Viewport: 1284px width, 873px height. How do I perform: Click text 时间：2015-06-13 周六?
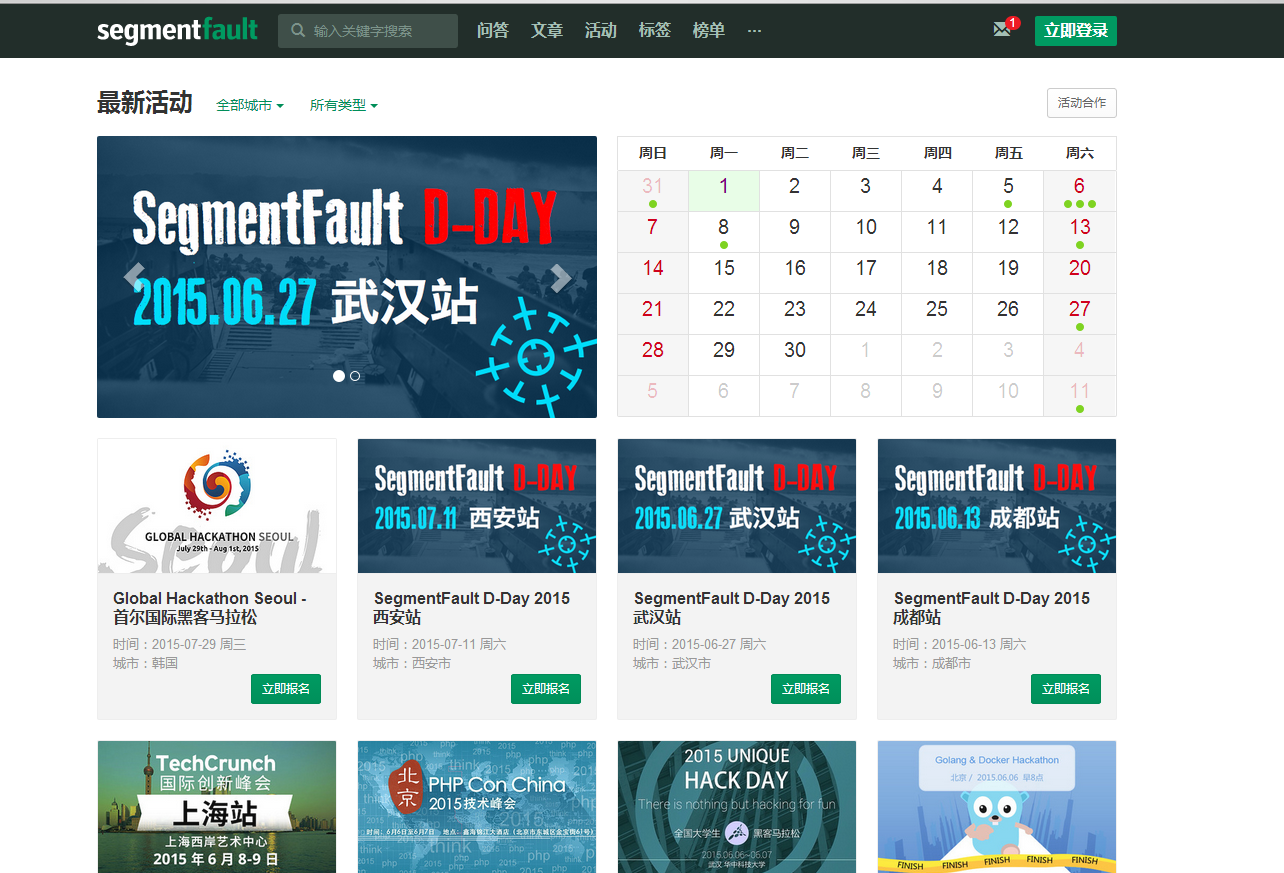pos(959,644)
